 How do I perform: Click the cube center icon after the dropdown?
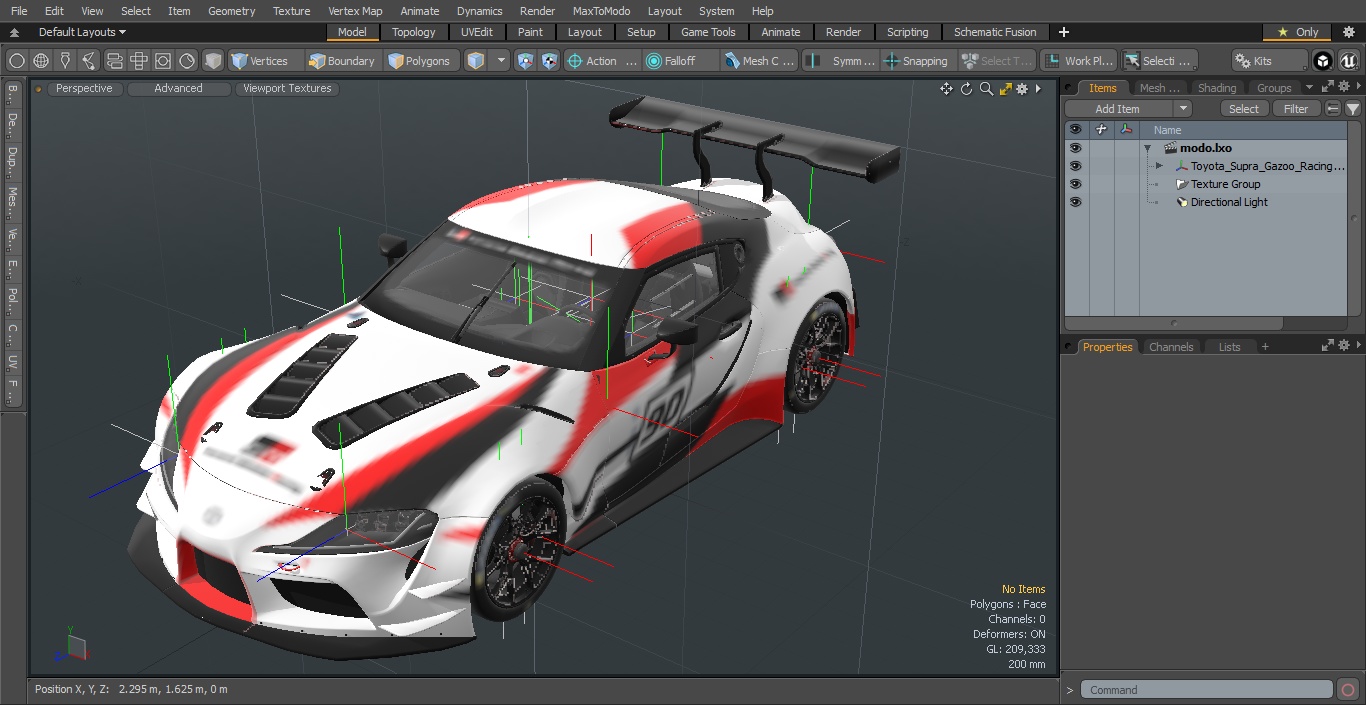526,61
